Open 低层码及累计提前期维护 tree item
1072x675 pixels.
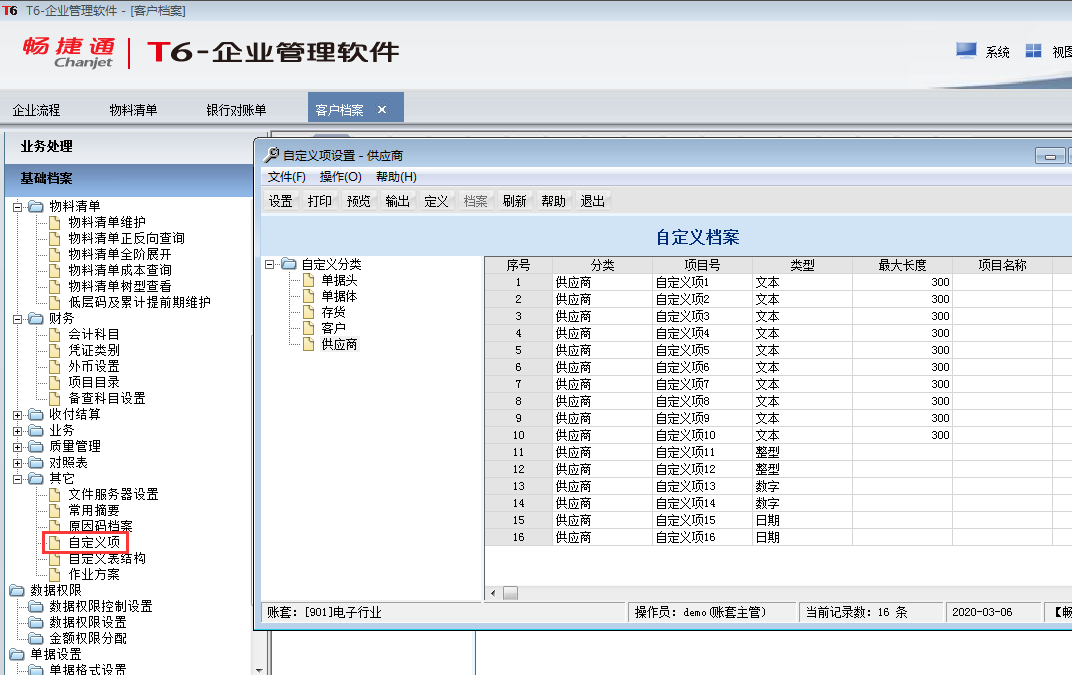pos(139,302)
